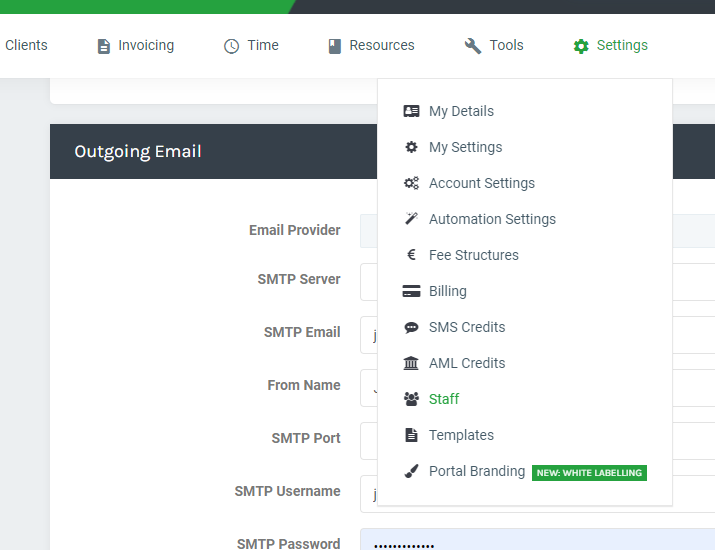Open Fee Structures
Image resolution: width=715 pixels, height=550 pixels.
pos(474,255)
